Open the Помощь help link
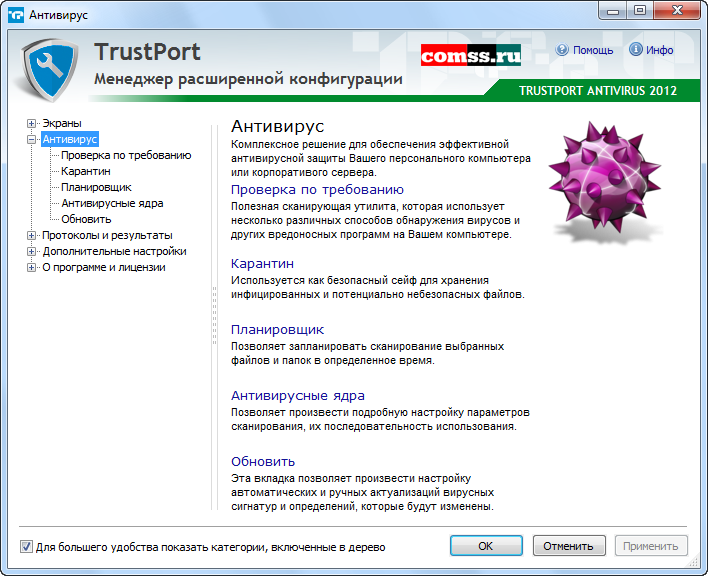The height and width of the screenshot is (576, 708). 593,50
